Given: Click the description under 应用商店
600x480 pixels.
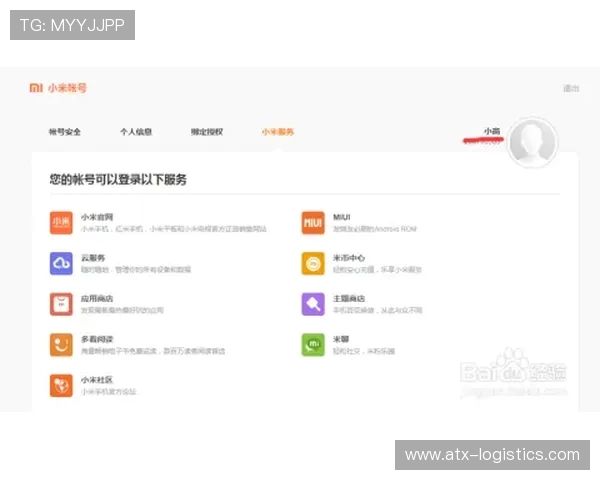Looking at the screenshot, I should click(122, 310).
